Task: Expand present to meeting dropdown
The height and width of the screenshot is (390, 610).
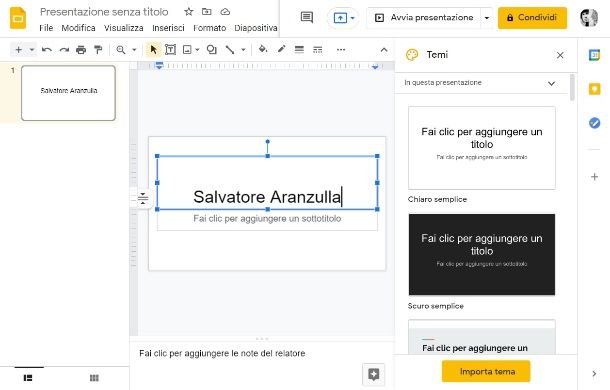Action: pyautogui.click(x=352, y=18)
